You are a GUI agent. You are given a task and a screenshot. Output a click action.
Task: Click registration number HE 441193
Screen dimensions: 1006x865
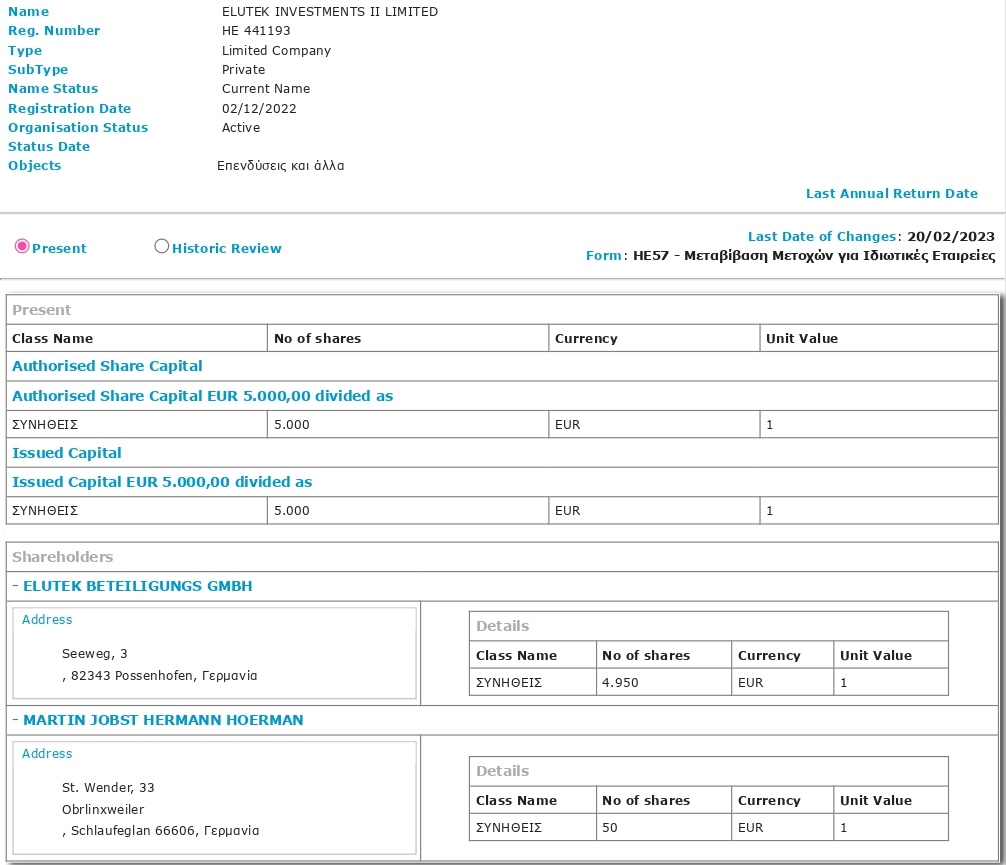tap(256, 31)
